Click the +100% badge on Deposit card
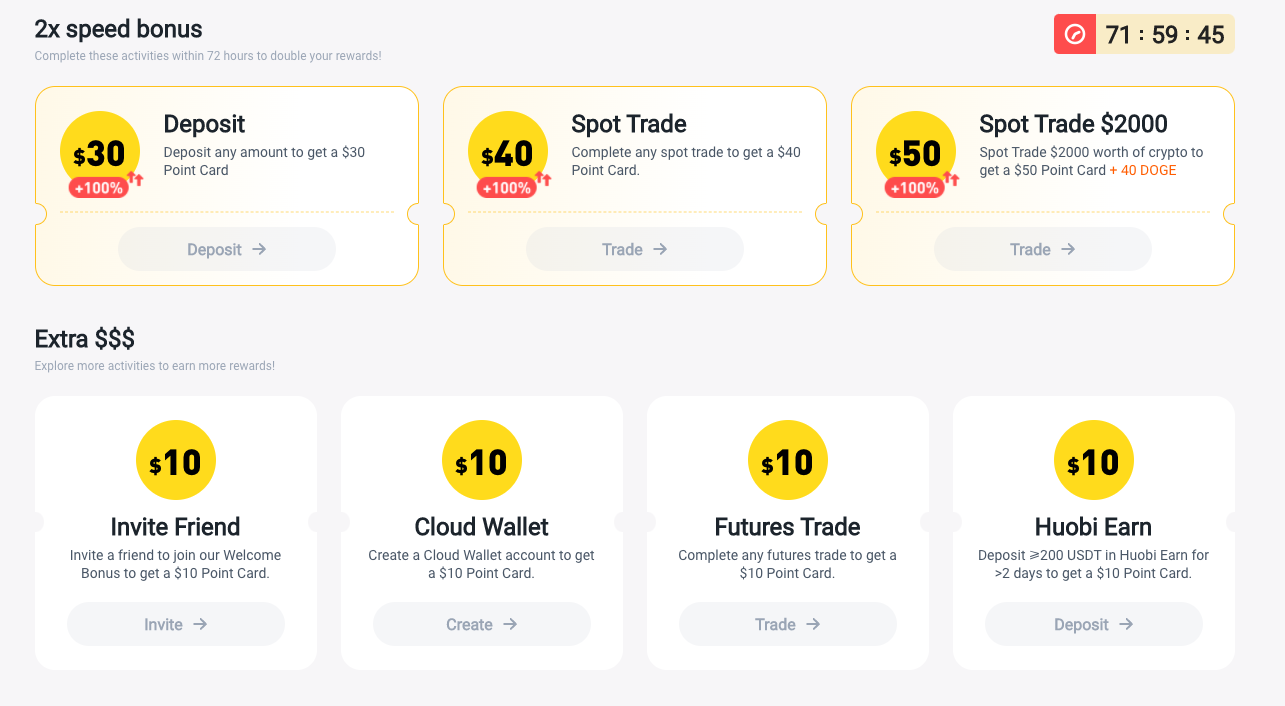Image resolution: width=1285 pixels, height=706 pixels. click(x=99, y=188)
